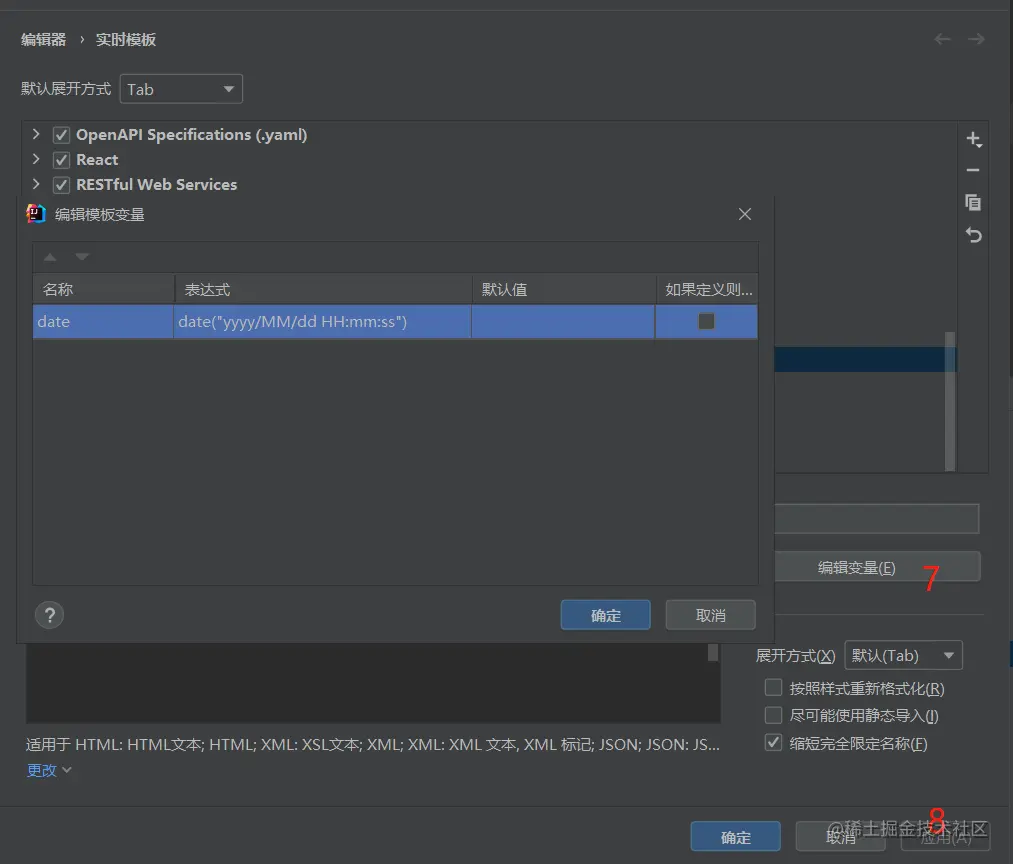Screen dimensions: 1013x864
Task: Uncheck 缩短完全限定名称(F) option
Action: [773, 743]
